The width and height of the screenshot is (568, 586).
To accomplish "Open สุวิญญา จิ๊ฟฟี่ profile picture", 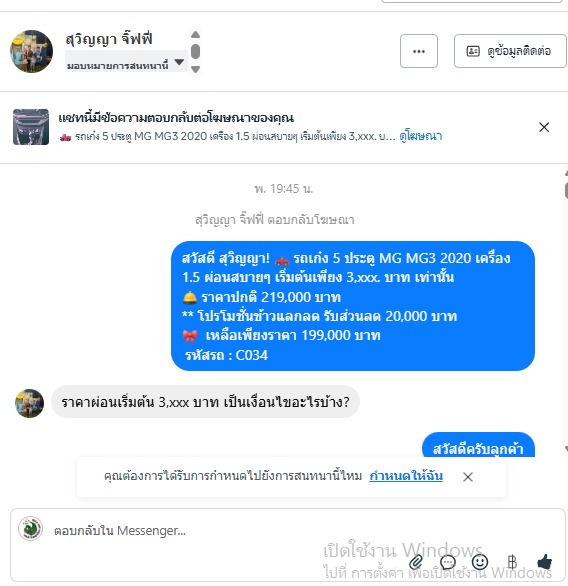I will tap(31, 52).
